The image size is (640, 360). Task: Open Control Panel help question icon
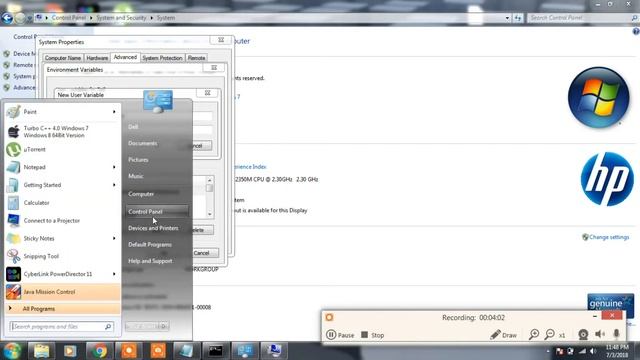pos(636,32)
